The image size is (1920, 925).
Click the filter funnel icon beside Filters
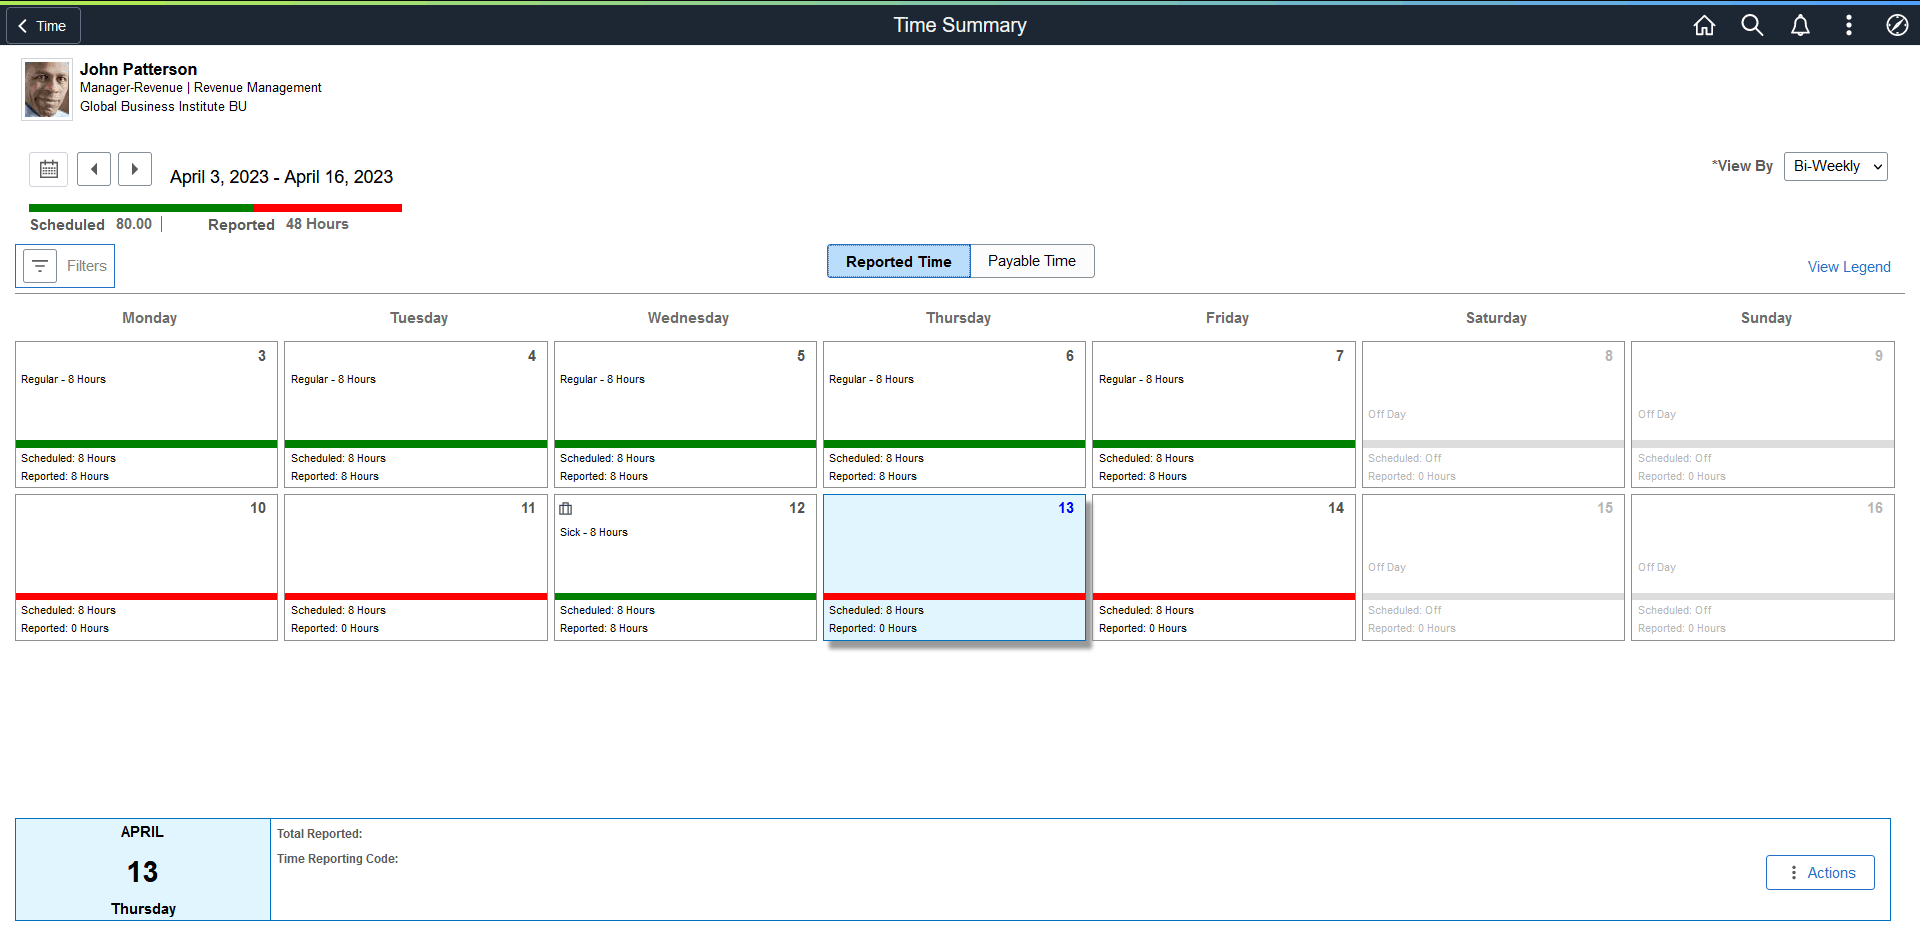coord(40,266)
